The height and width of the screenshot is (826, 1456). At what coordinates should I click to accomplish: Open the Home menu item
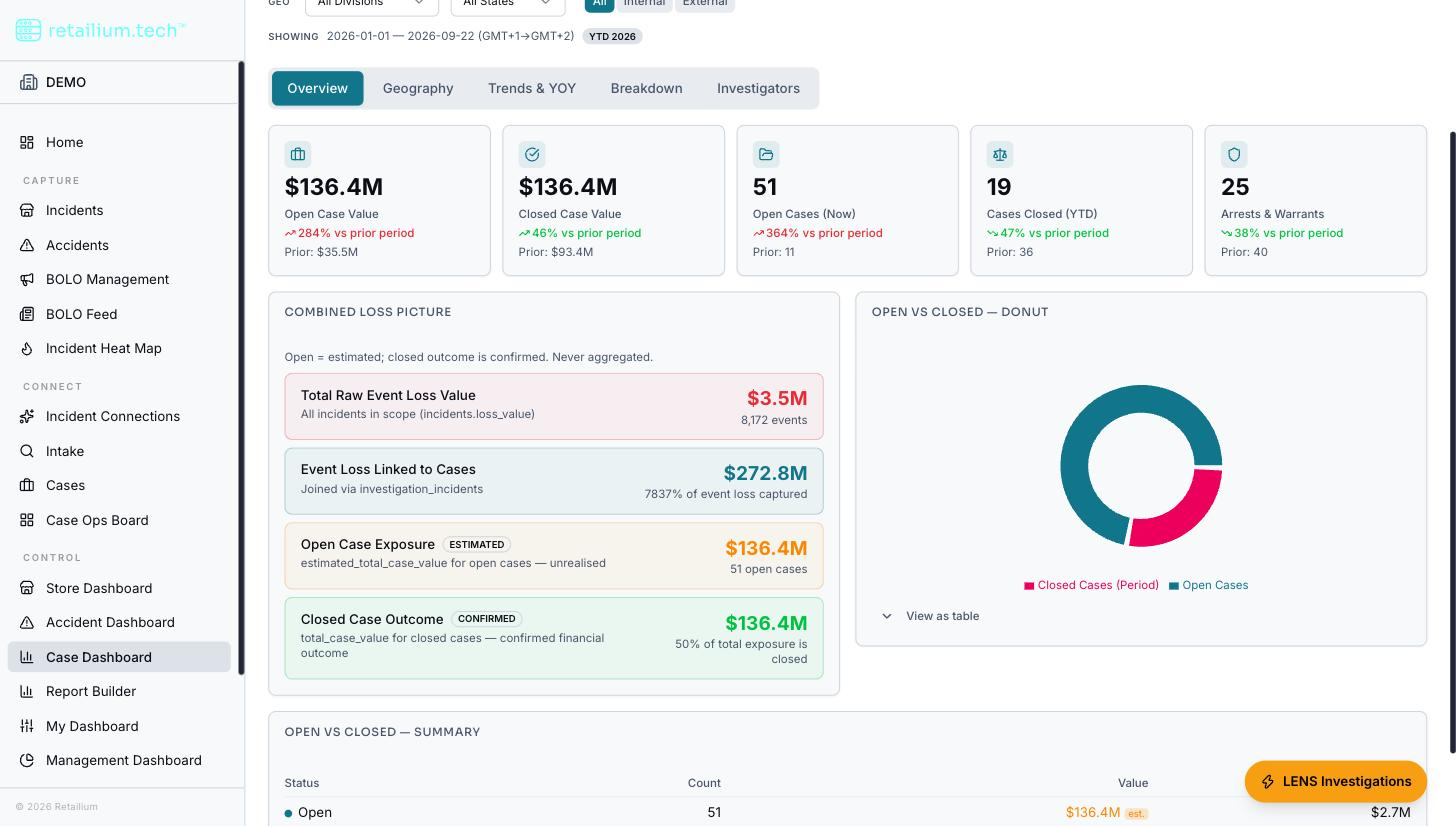[x=119, y=142]
